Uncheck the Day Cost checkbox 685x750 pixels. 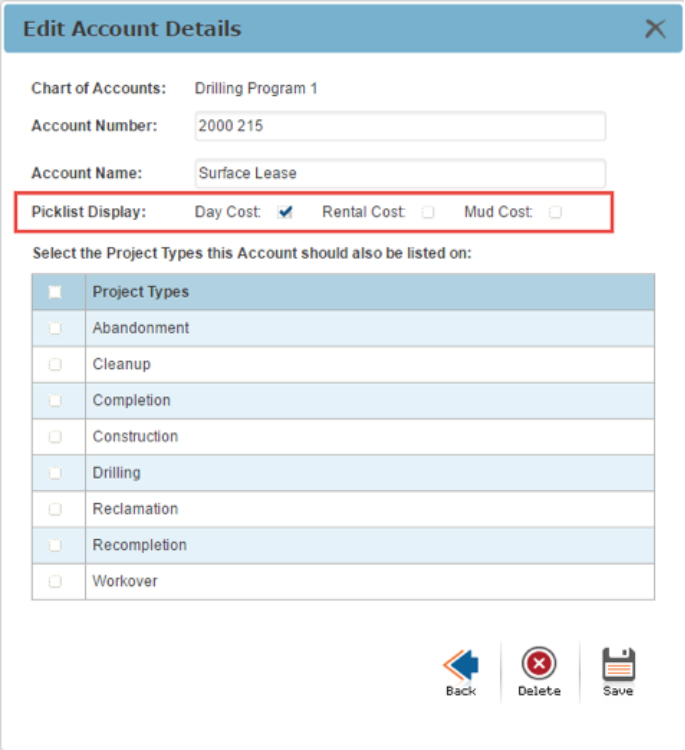tap(285, 212)
